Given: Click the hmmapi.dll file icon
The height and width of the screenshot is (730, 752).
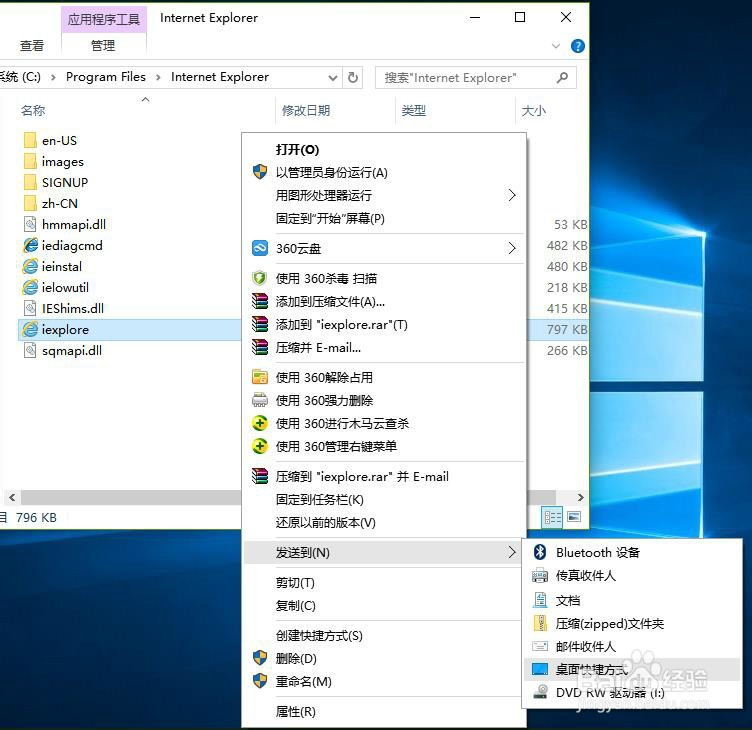Looking at the screenshot, I should (x=30, y=224).
